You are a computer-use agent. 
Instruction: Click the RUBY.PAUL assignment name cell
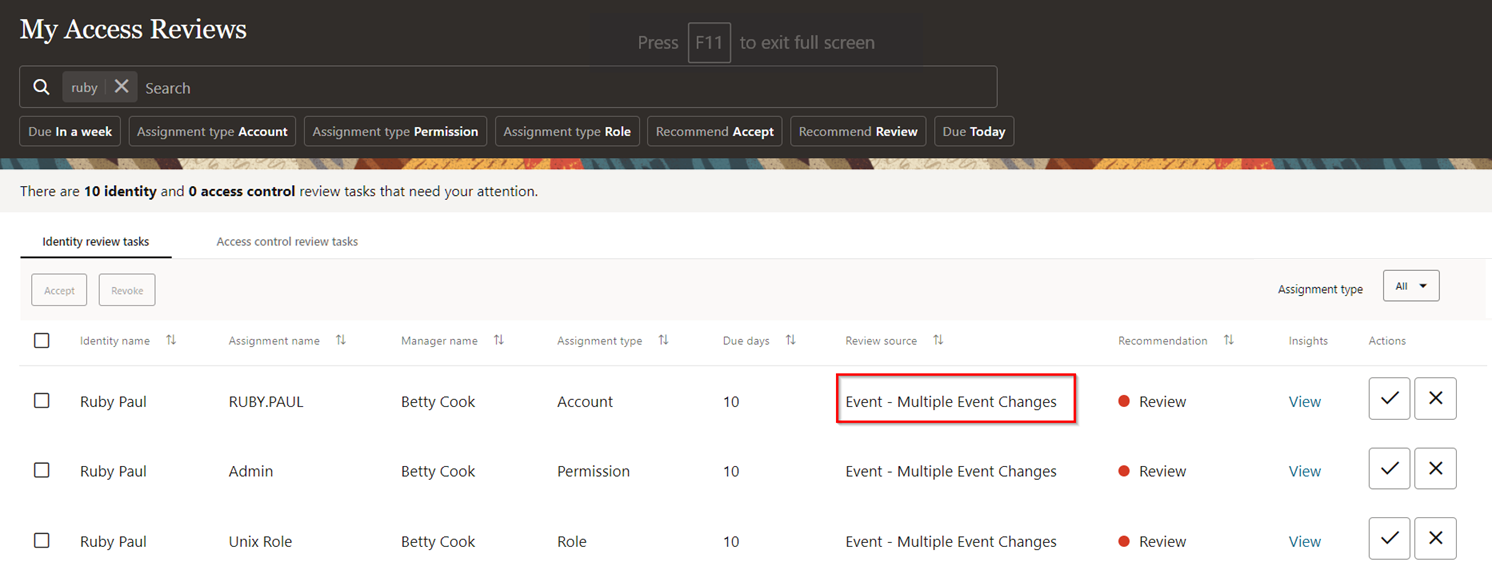[266, 401]
